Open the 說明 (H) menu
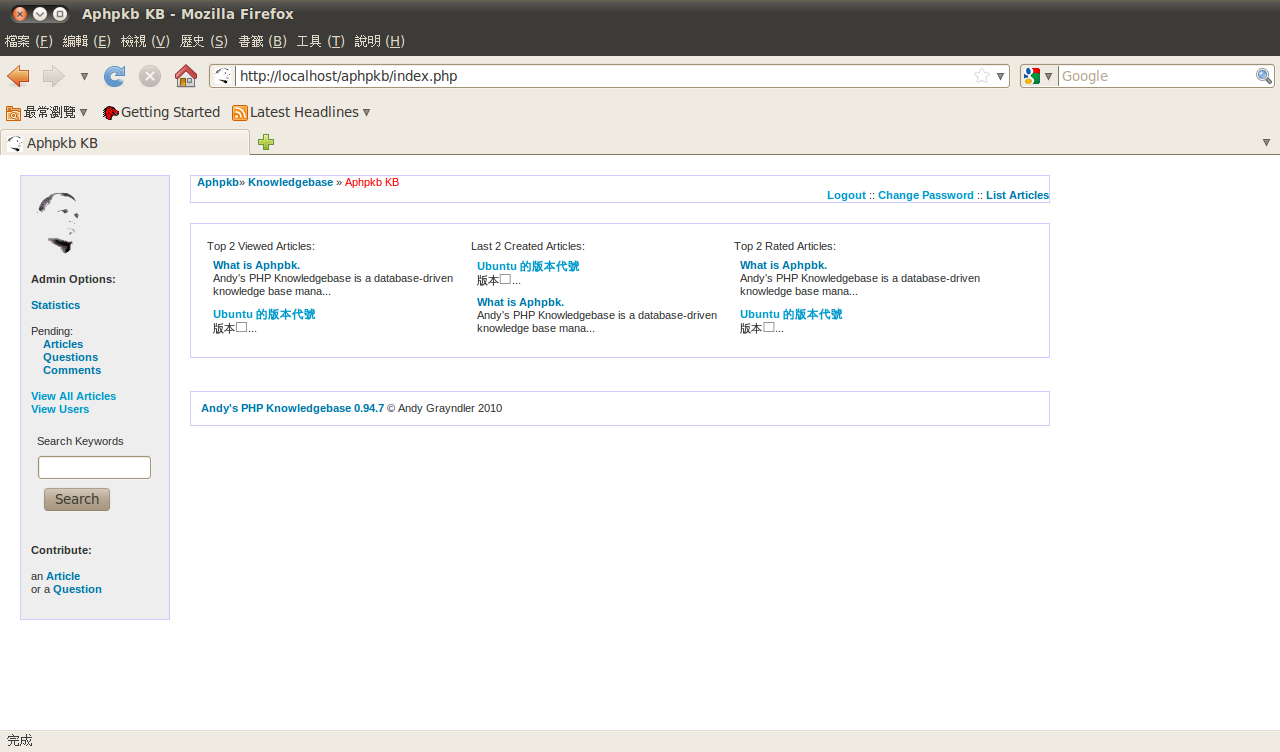Screen dimensions: 1280x752 [379, 41]
